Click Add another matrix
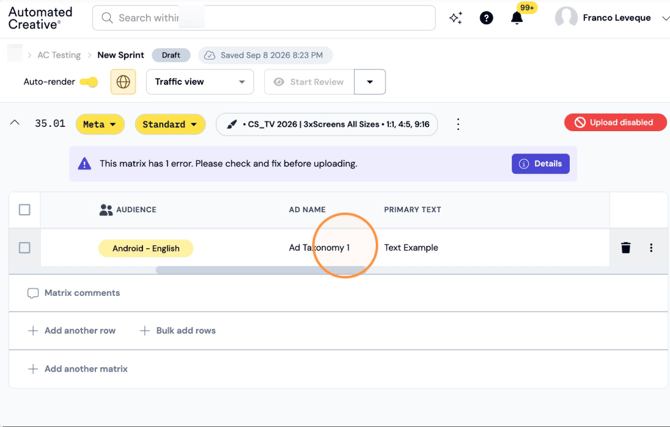Screen dimensions: 670x427 pyautogui.click(x=78, y=369)
